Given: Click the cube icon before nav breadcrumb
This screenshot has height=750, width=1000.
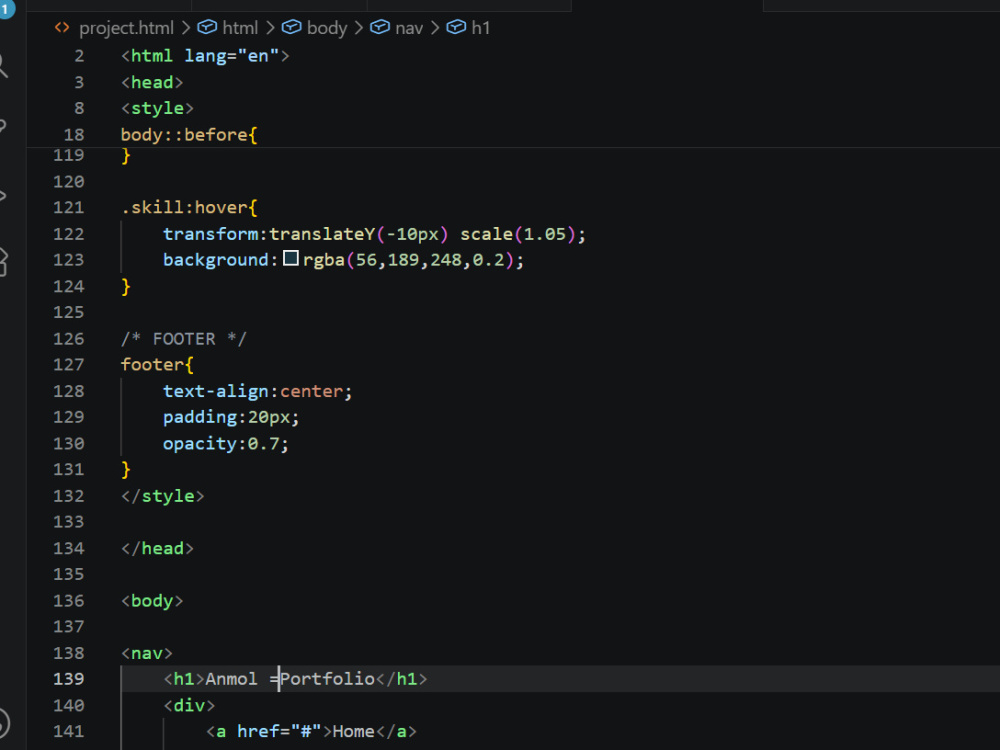Looking at the screenshot, I should click(x=380, y=27).
